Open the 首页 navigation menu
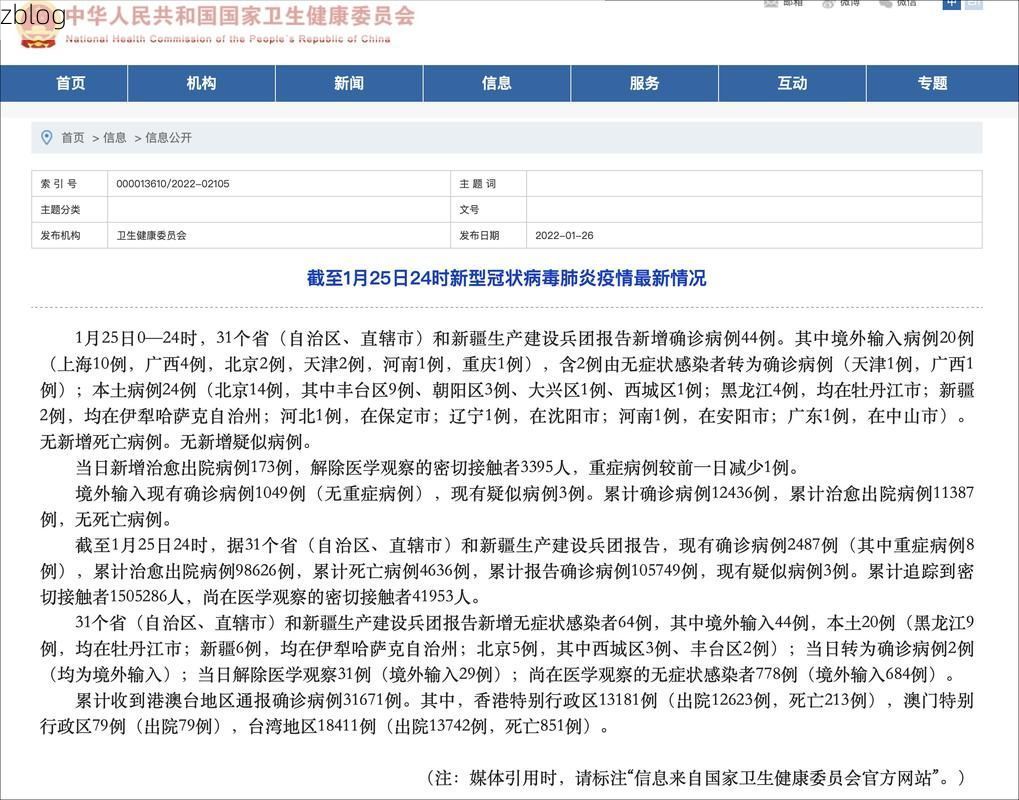The image size is (1019, 800). click(x=71, y=83)
